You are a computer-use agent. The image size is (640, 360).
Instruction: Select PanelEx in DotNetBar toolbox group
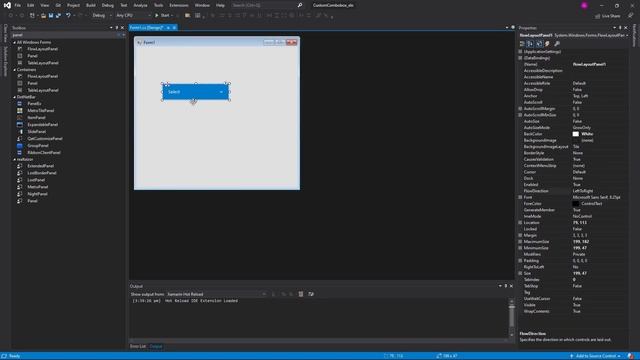pyautogui.click(x=34, y=104)
